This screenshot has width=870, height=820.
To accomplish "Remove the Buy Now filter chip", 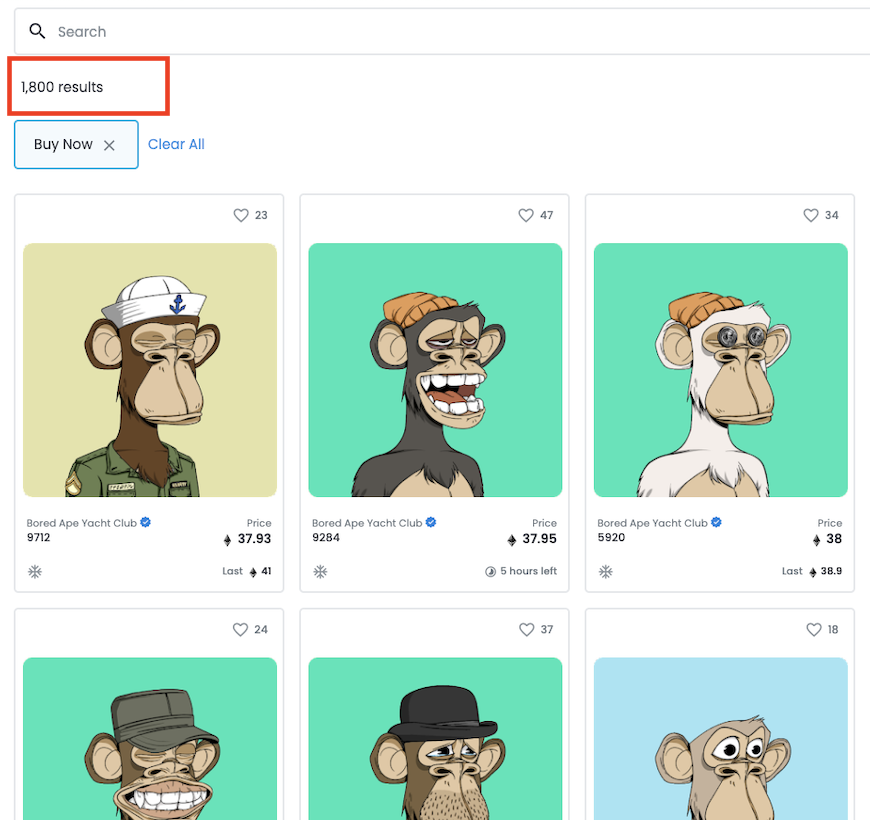I will pyautogui.click(x=110, y=145).
